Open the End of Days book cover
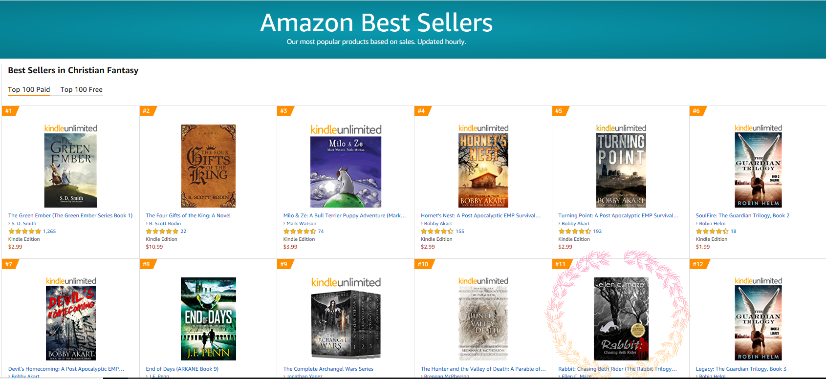 coord(208,319)
